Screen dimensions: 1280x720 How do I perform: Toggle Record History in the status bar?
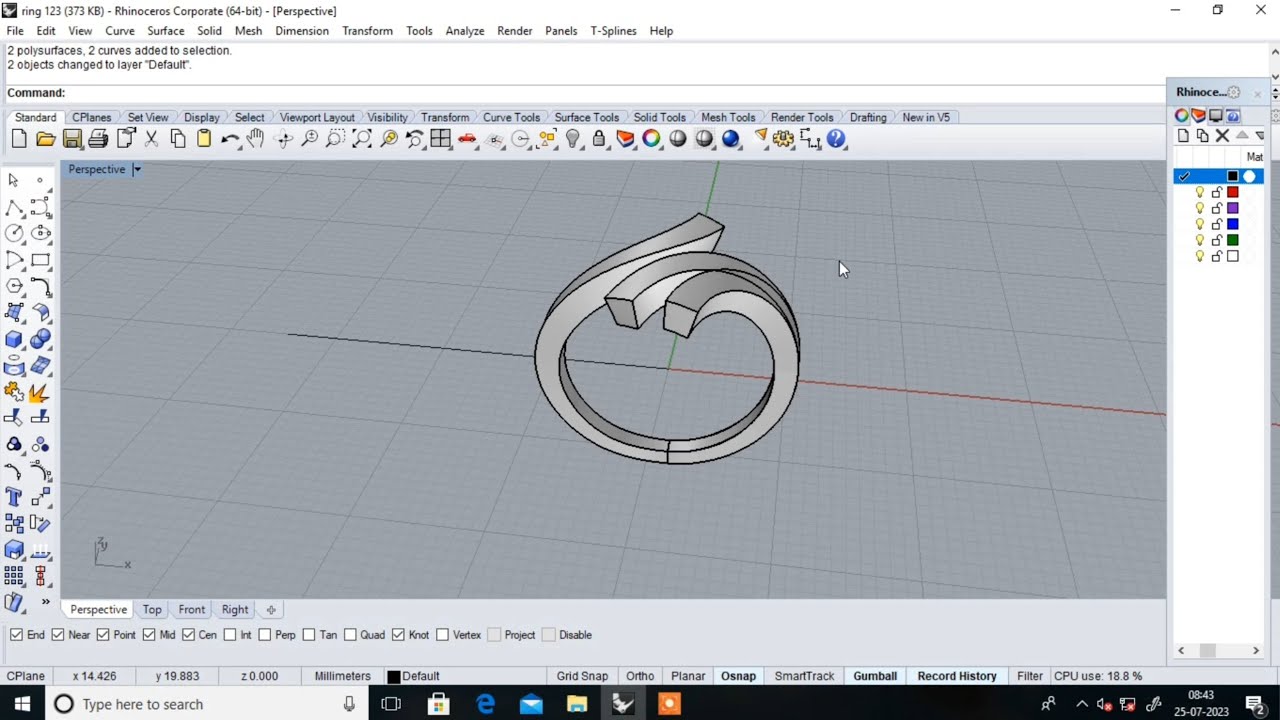tap(957, 676)
